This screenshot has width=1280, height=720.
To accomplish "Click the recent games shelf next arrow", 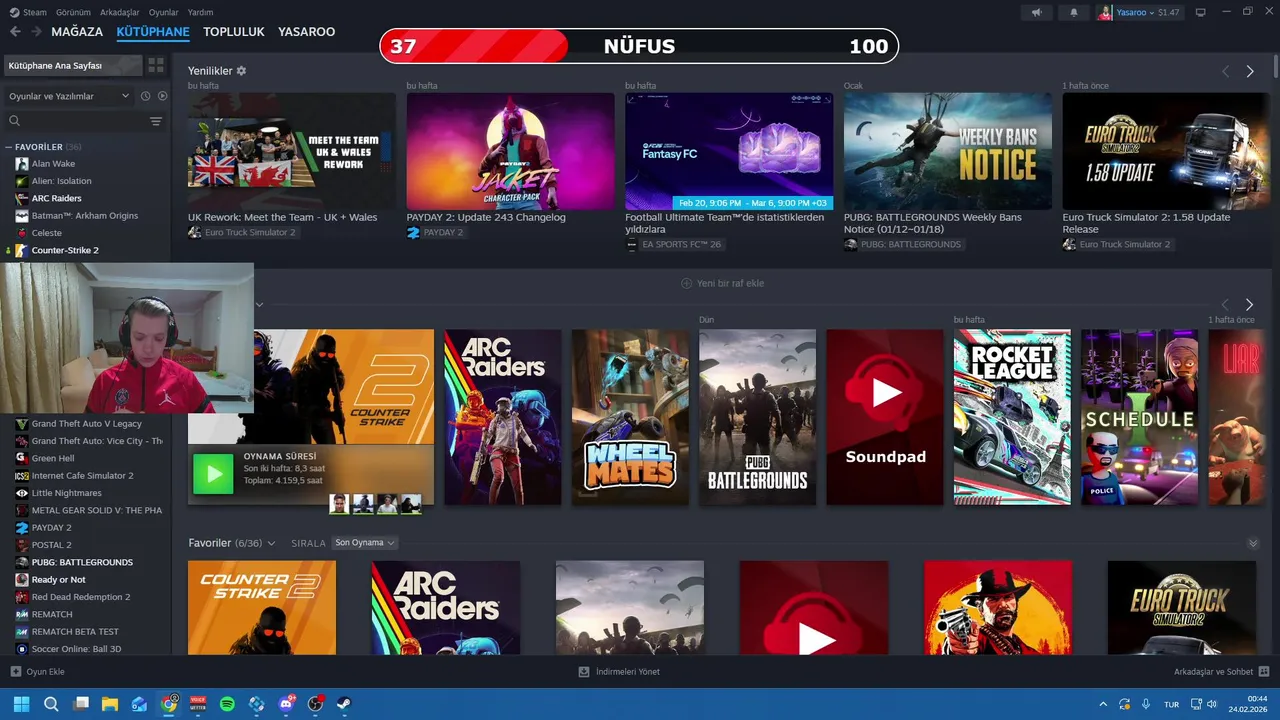I will coord(1249,304).
